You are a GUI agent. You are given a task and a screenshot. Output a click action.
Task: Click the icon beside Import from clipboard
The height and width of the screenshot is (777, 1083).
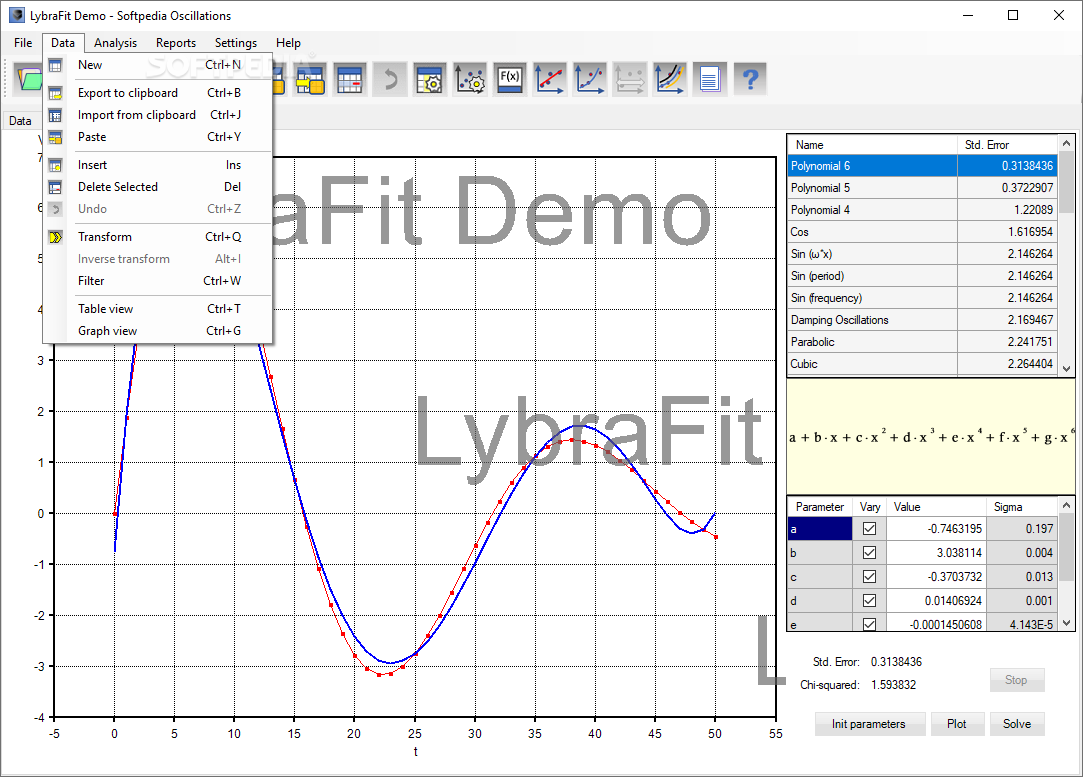point(55,115)
